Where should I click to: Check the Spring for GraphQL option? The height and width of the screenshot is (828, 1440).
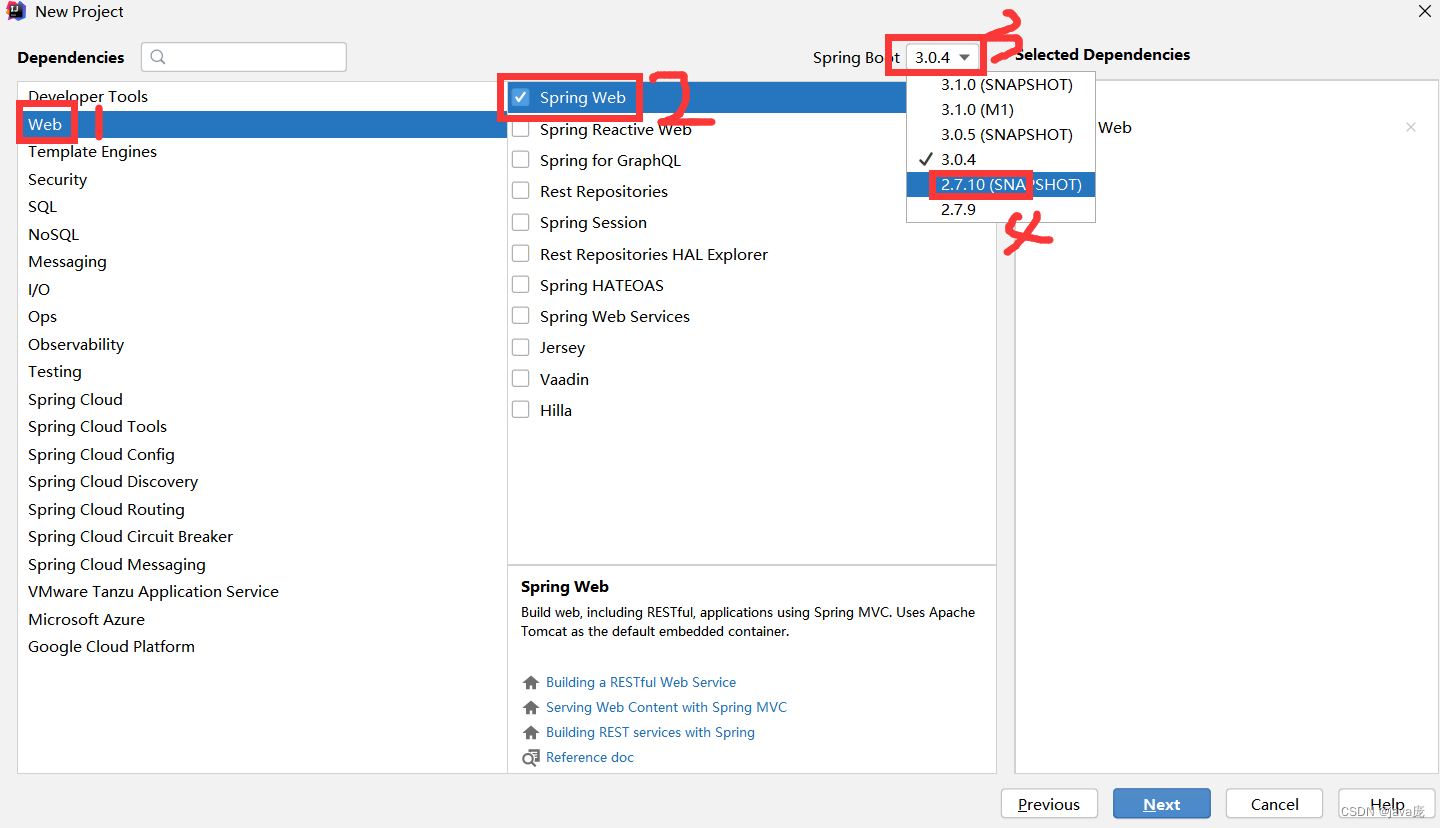[x=520, y=160]
